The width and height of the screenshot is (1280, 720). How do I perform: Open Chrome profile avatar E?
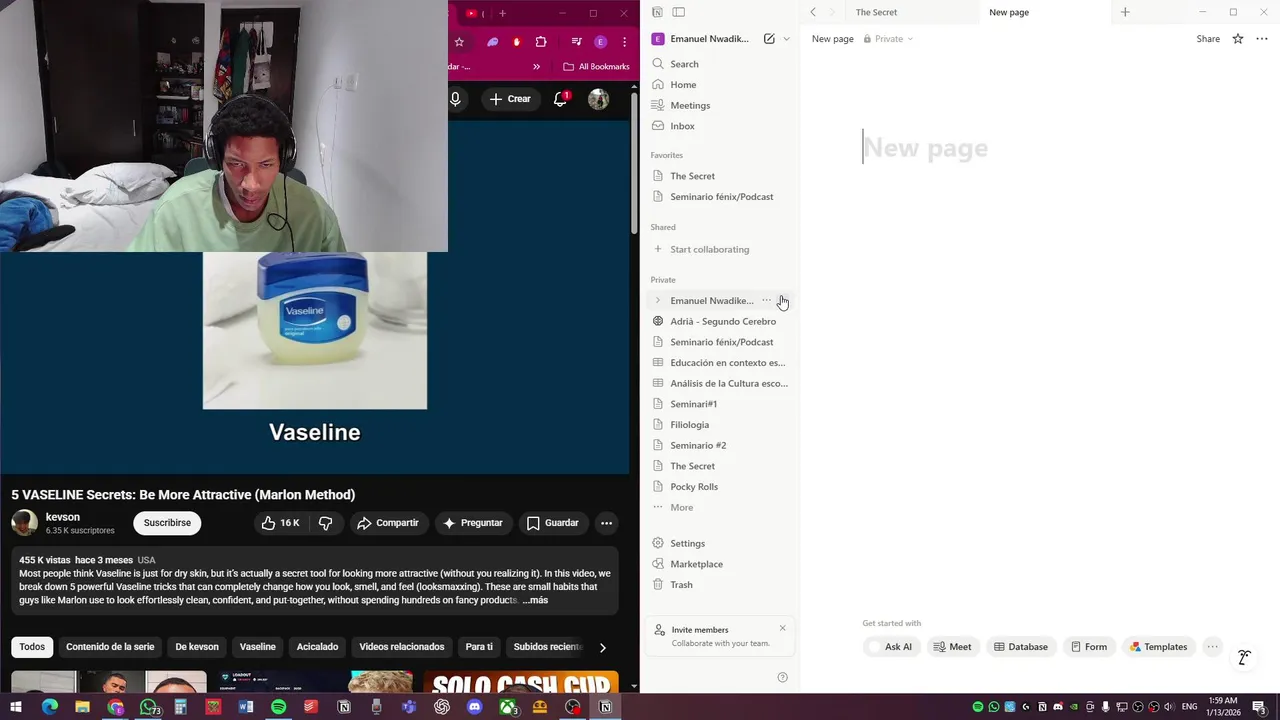point(600,42)
